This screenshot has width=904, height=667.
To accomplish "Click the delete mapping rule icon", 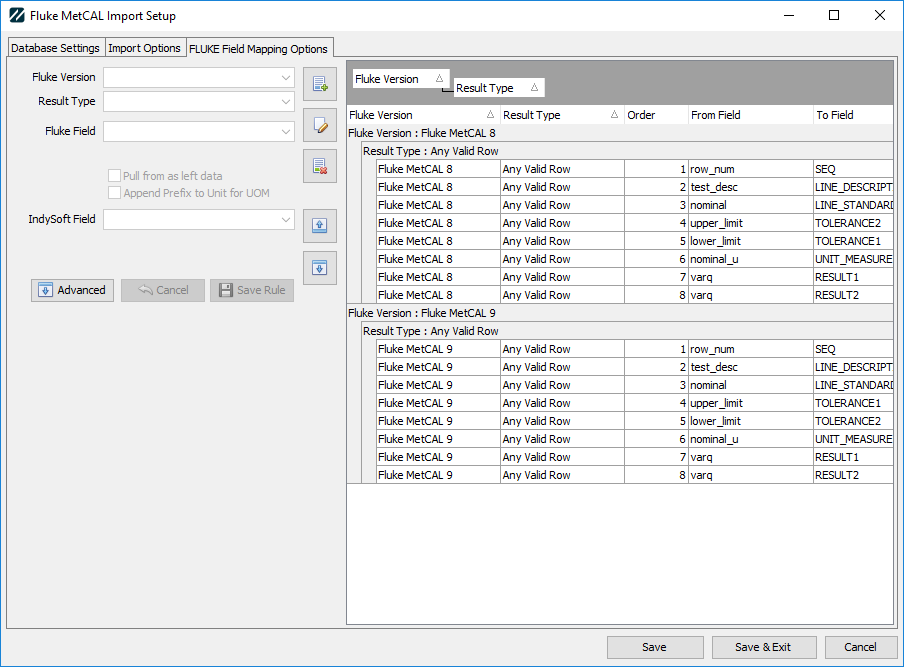I will point(320,166).
